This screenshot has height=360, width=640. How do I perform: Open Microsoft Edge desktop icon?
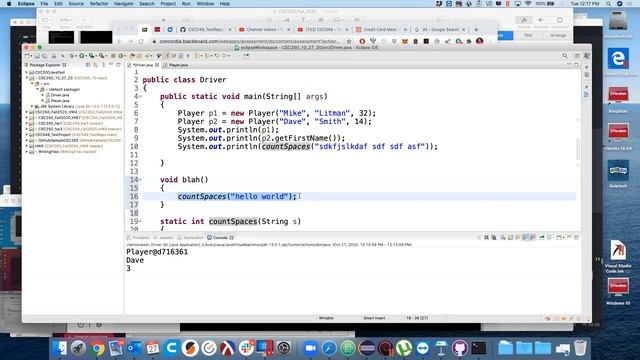pos(618,58)
